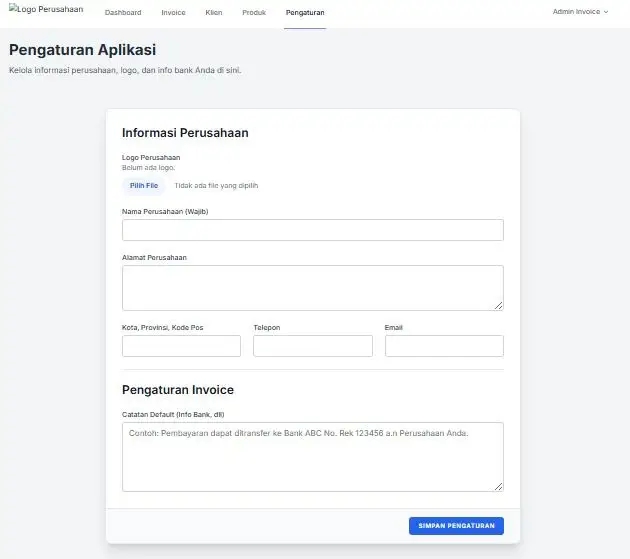The width and height of the screenshot is (630, 559).
Task: Click the 'Informasi Perusahaan' section heading
Action: point(185,133)
